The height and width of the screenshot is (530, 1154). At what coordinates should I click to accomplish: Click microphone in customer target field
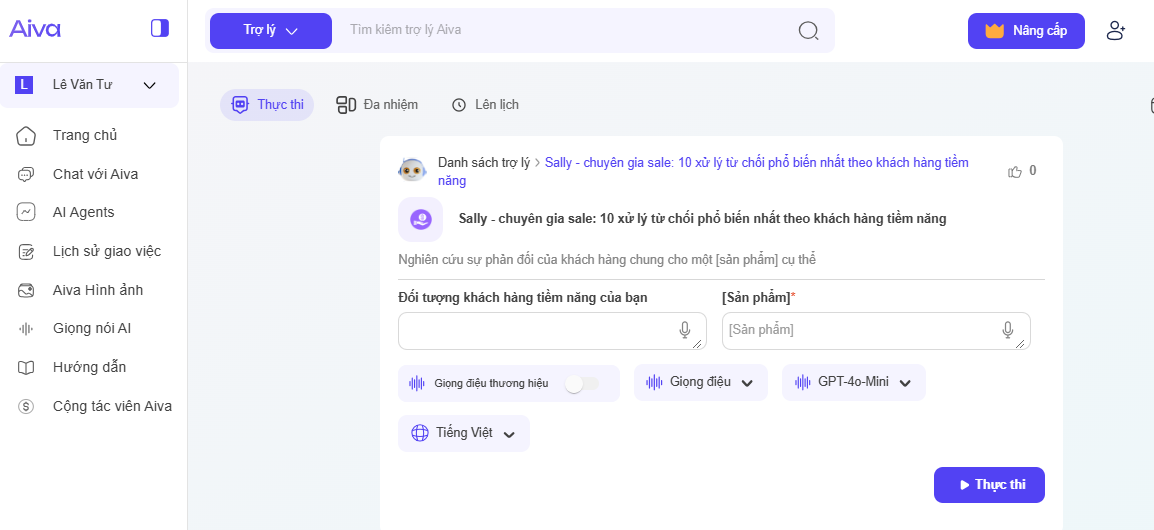(685, 330)
